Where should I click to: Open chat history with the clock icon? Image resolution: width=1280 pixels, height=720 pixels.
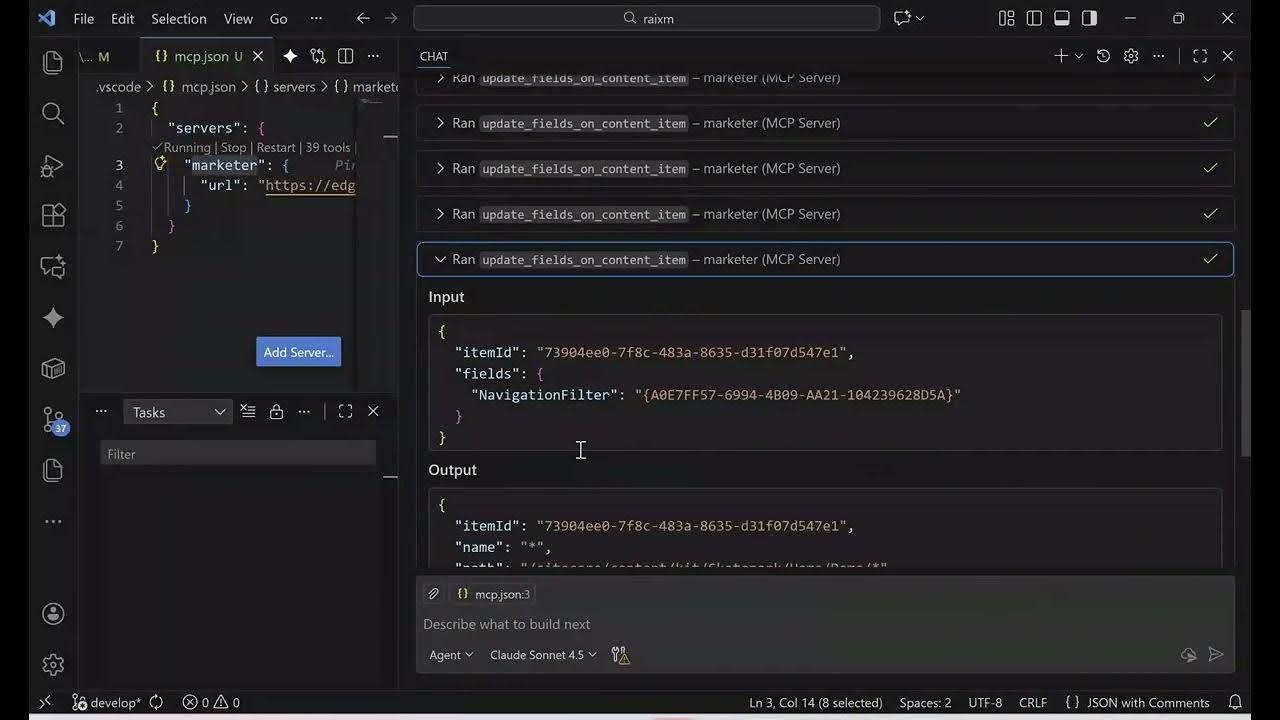tap(1103, 56)
